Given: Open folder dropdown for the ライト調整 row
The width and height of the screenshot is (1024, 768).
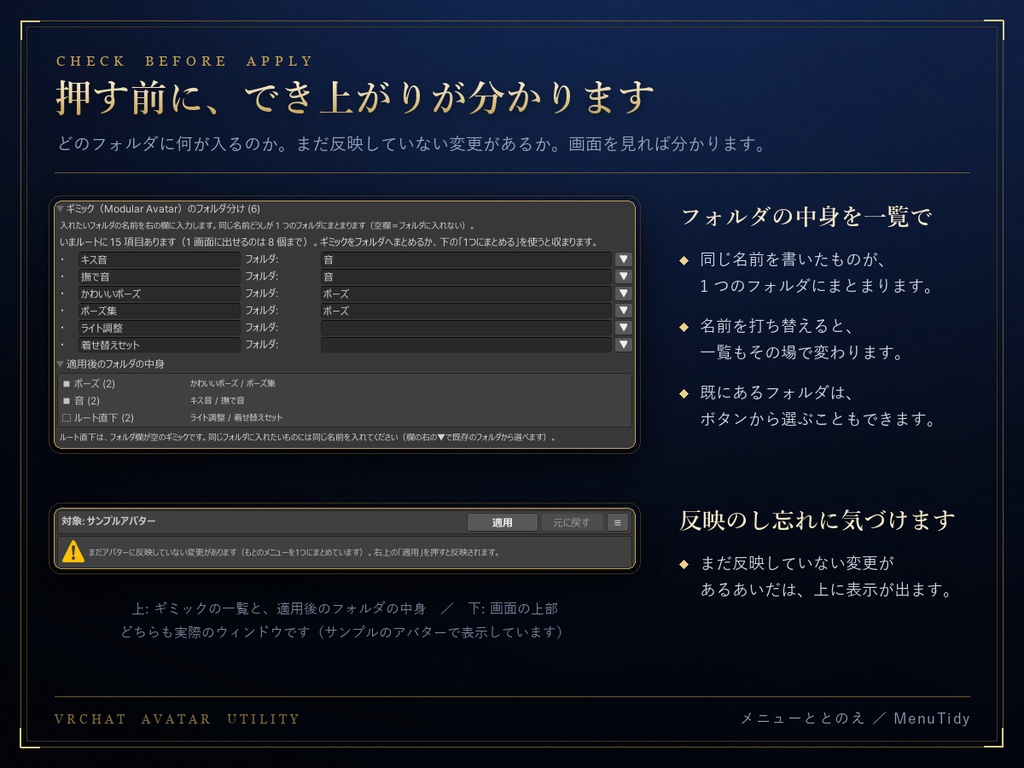Looking at the screenshot, I should [x=623, y=327].
